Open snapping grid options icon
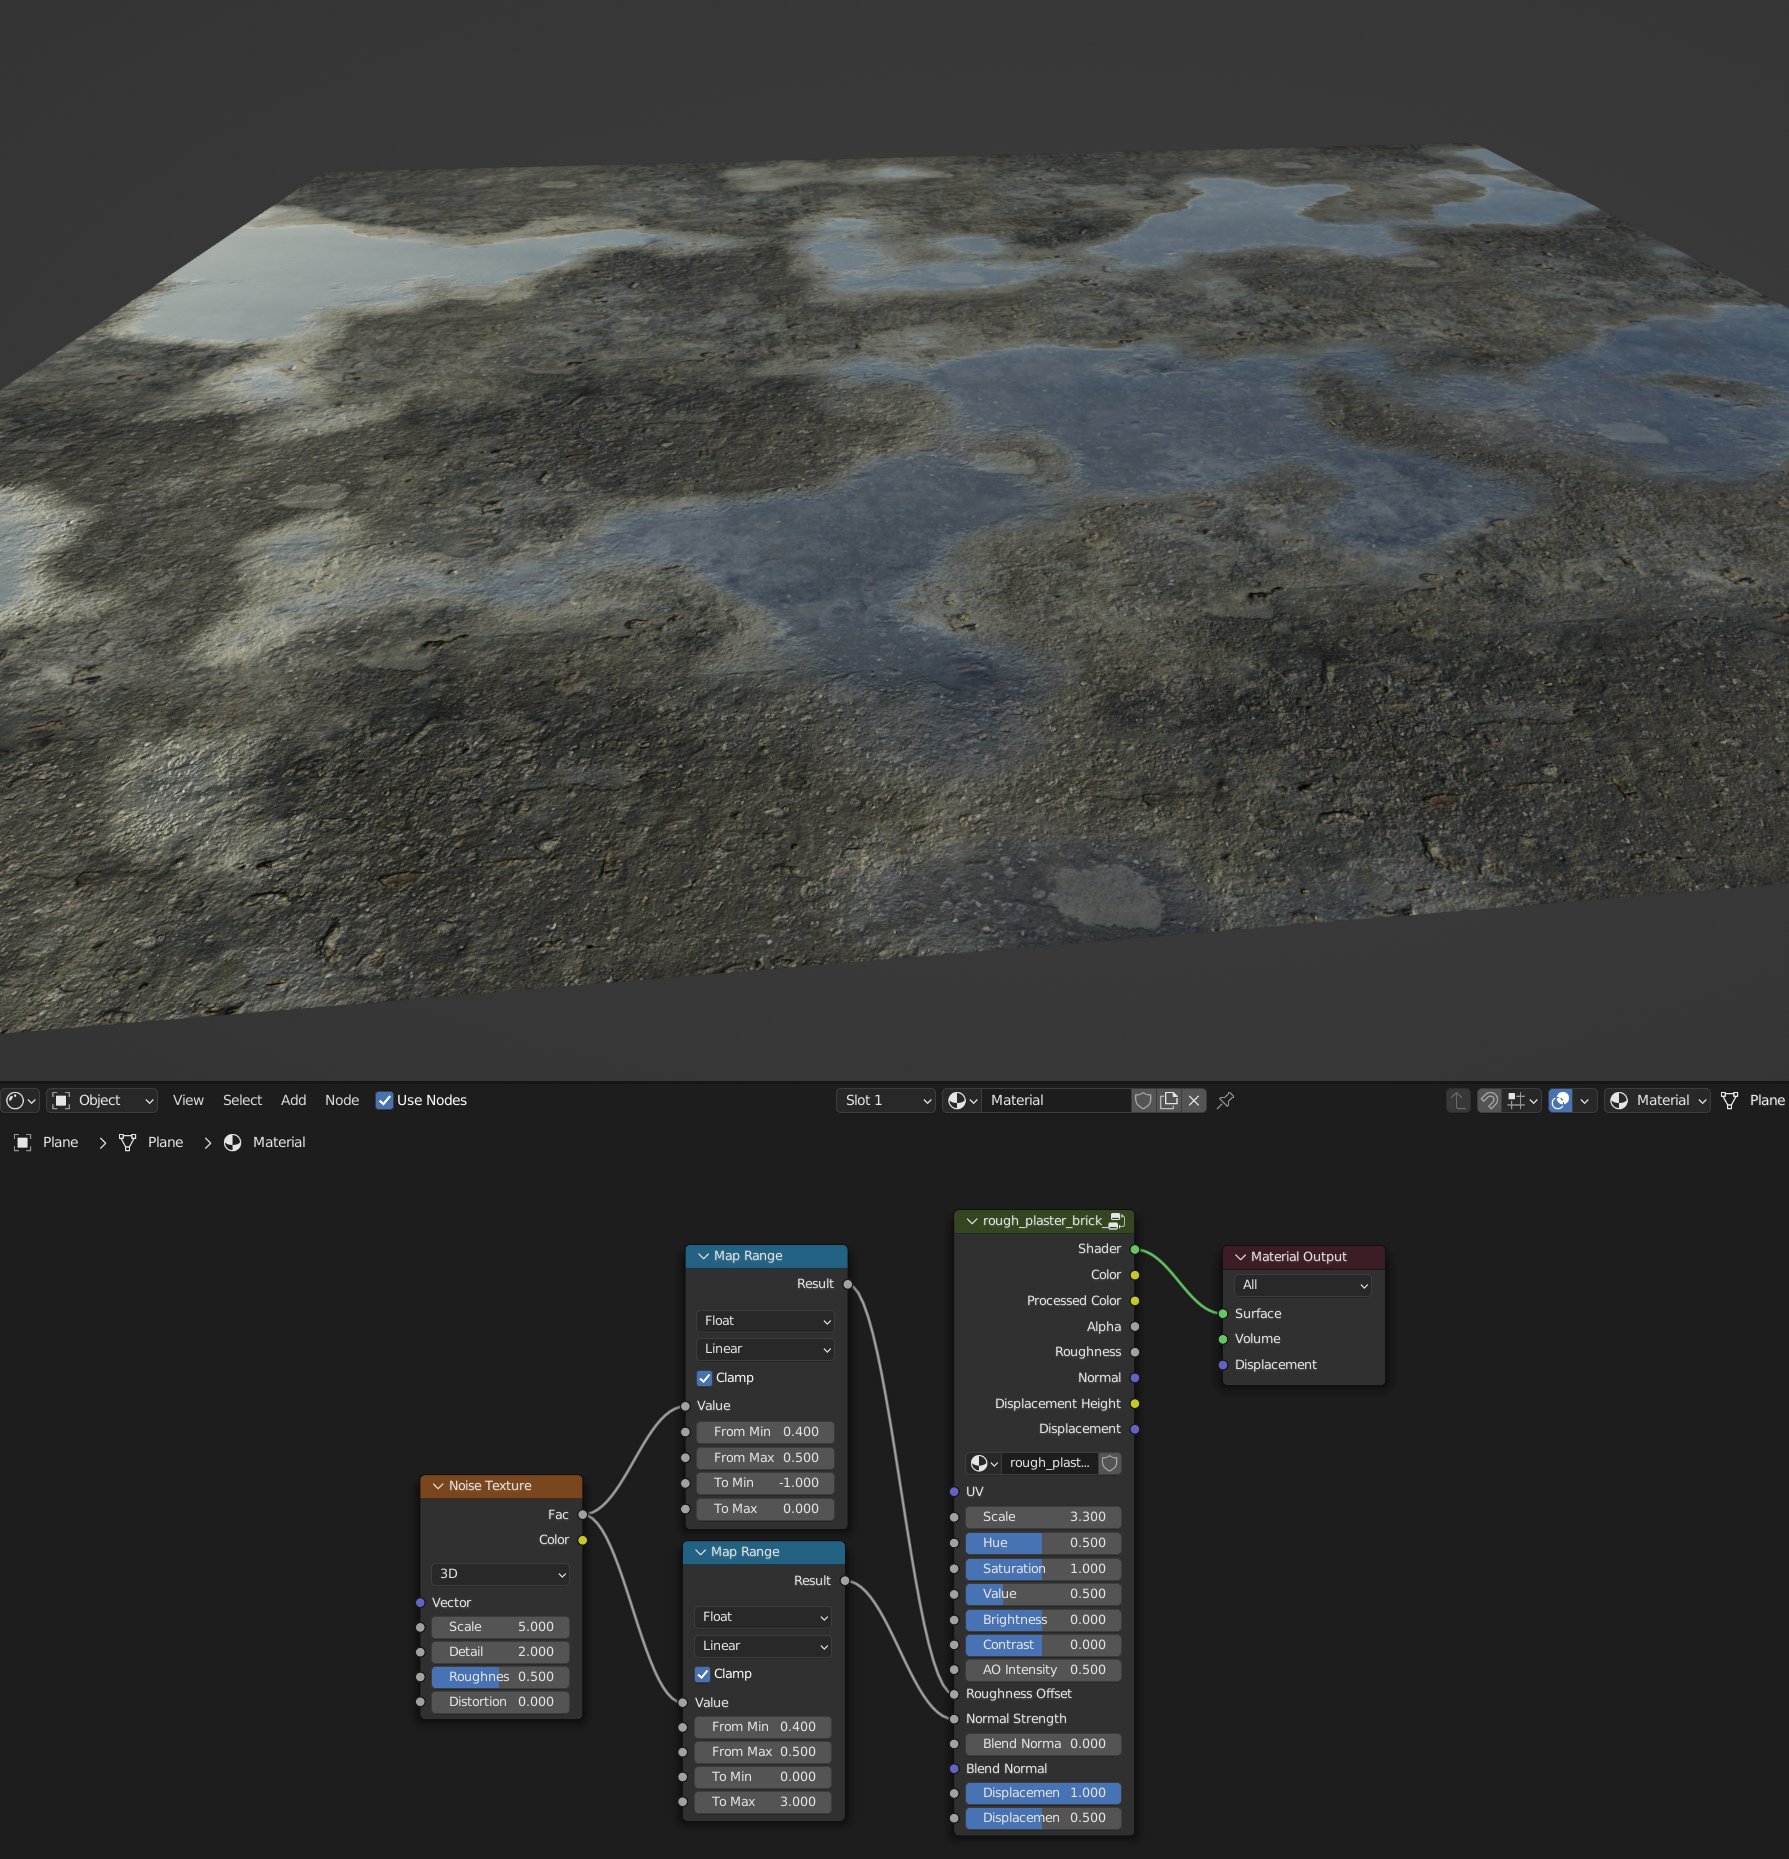The height and width of the screenshot is (1859, 1789). pyautogui.click(x=1523, y=1100)
